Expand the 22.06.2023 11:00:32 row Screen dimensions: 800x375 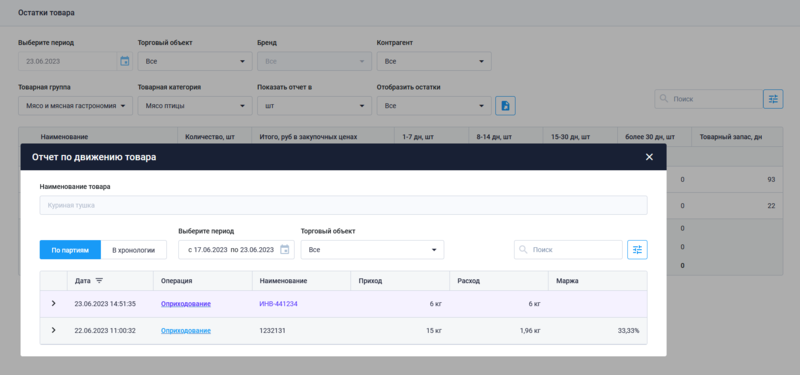tap(54, 330)
